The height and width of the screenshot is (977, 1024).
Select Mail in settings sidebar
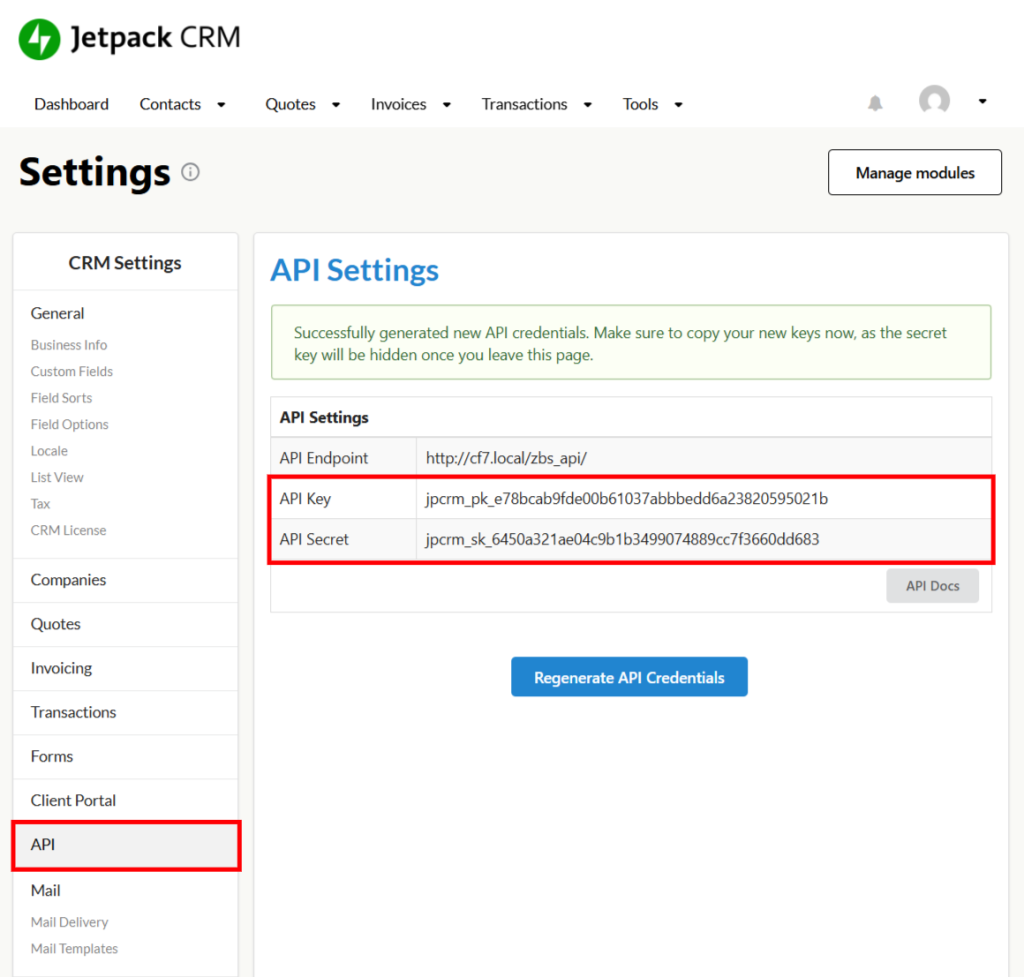click(x=45, y=891)
